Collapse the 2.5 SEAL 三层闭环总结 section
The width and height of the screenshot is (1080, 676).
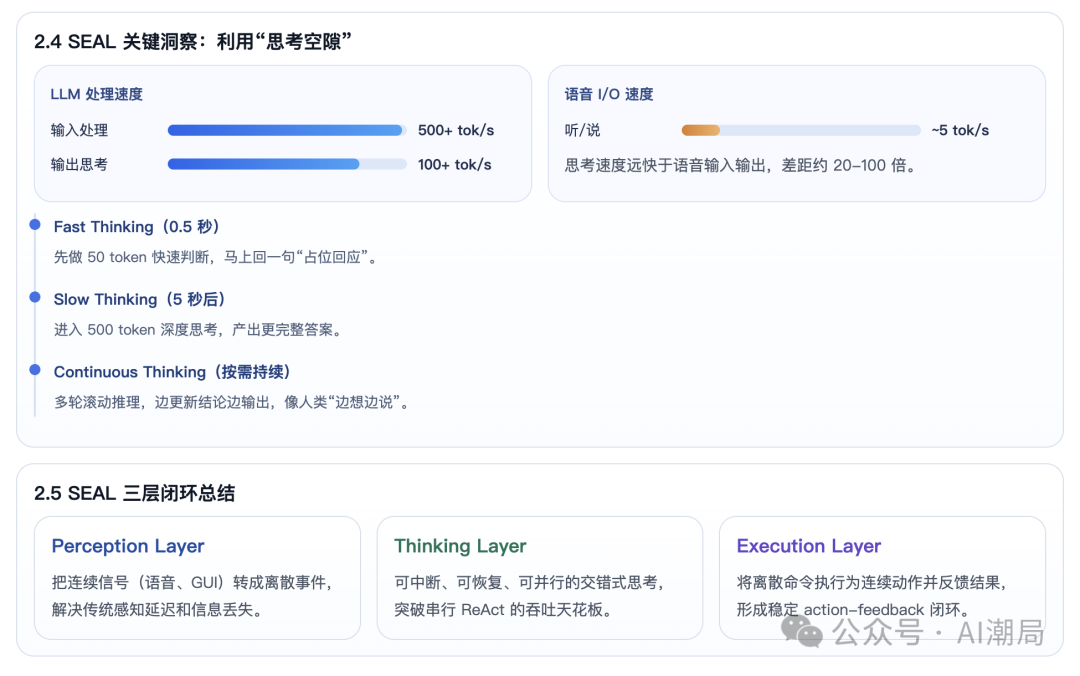[x=138, y=492]
